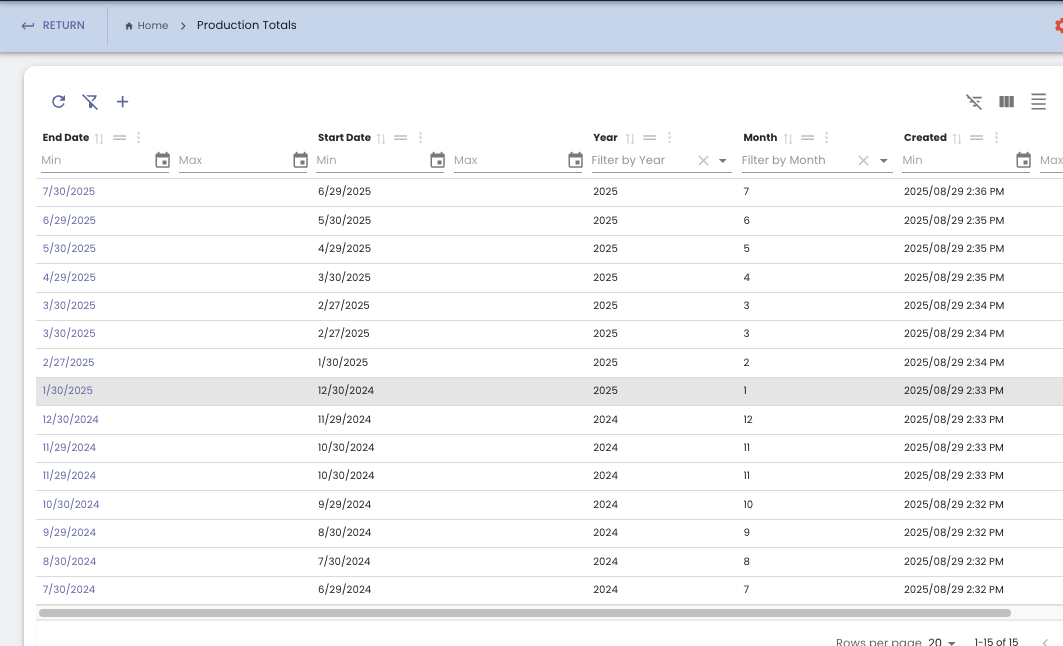Click the refresh table icon
Viewport: 1063px width, 646px height.
58,102
